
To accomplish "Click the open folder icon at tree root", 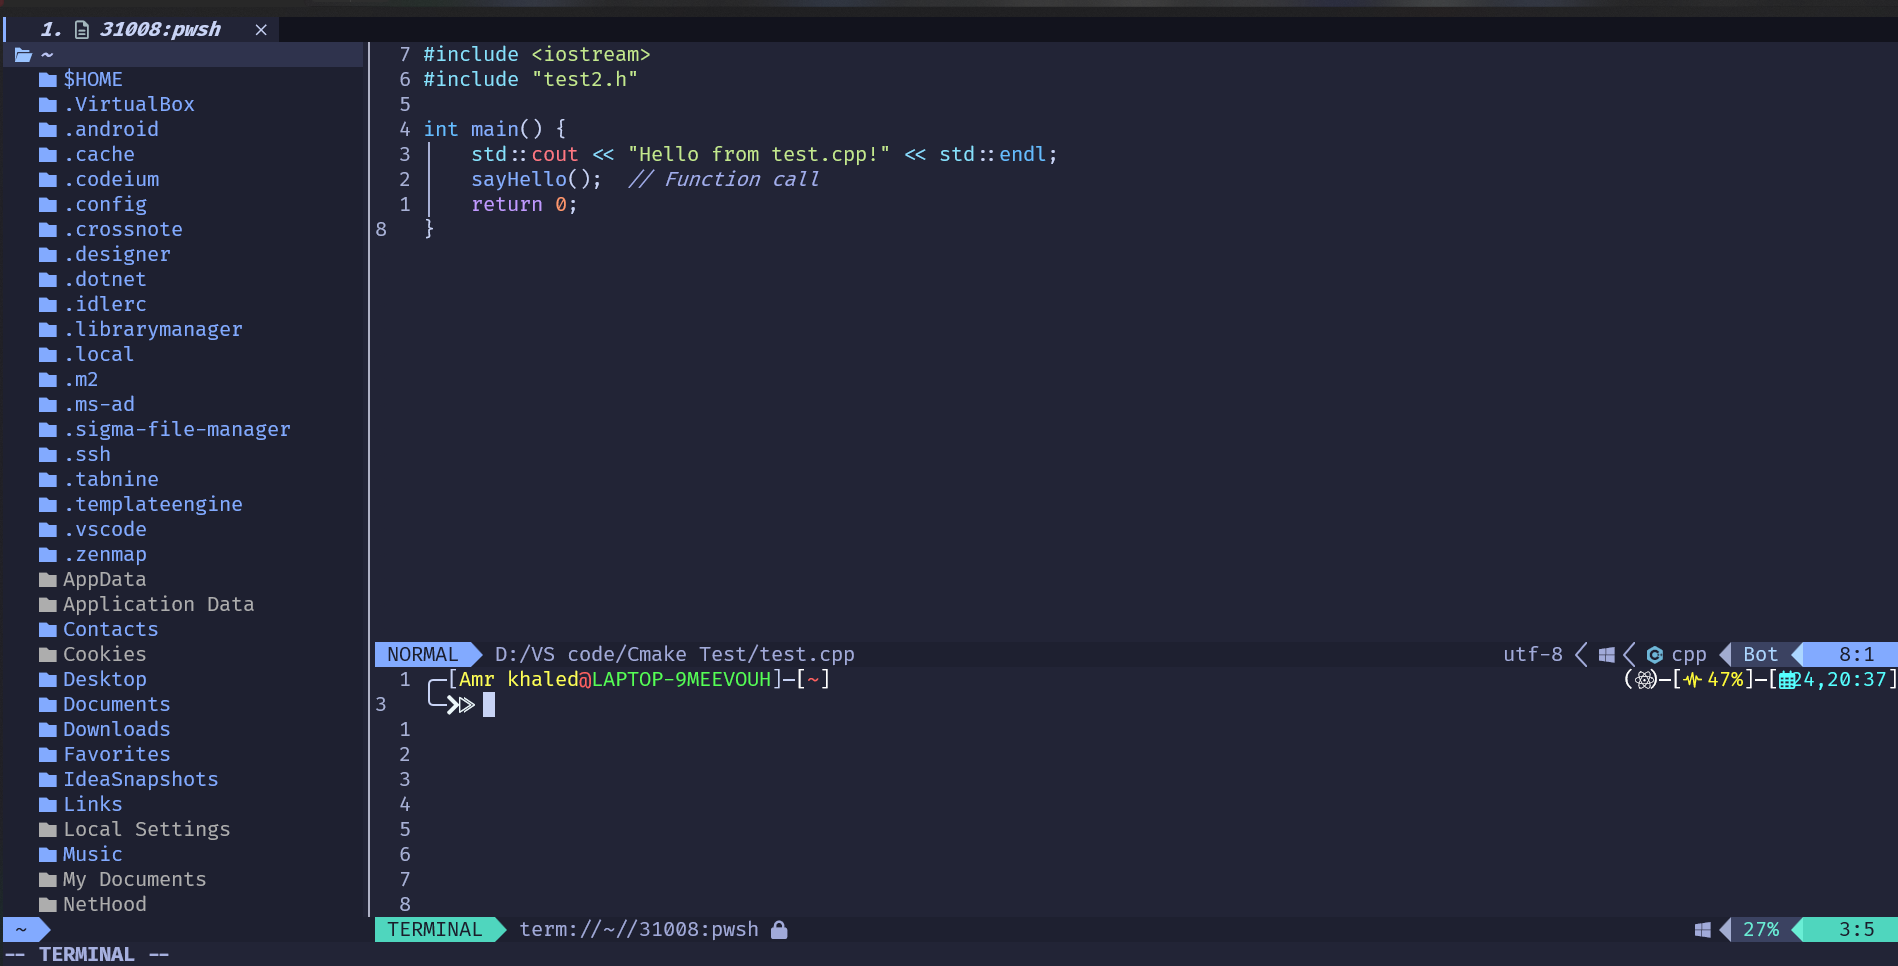I will click(23, 55).
